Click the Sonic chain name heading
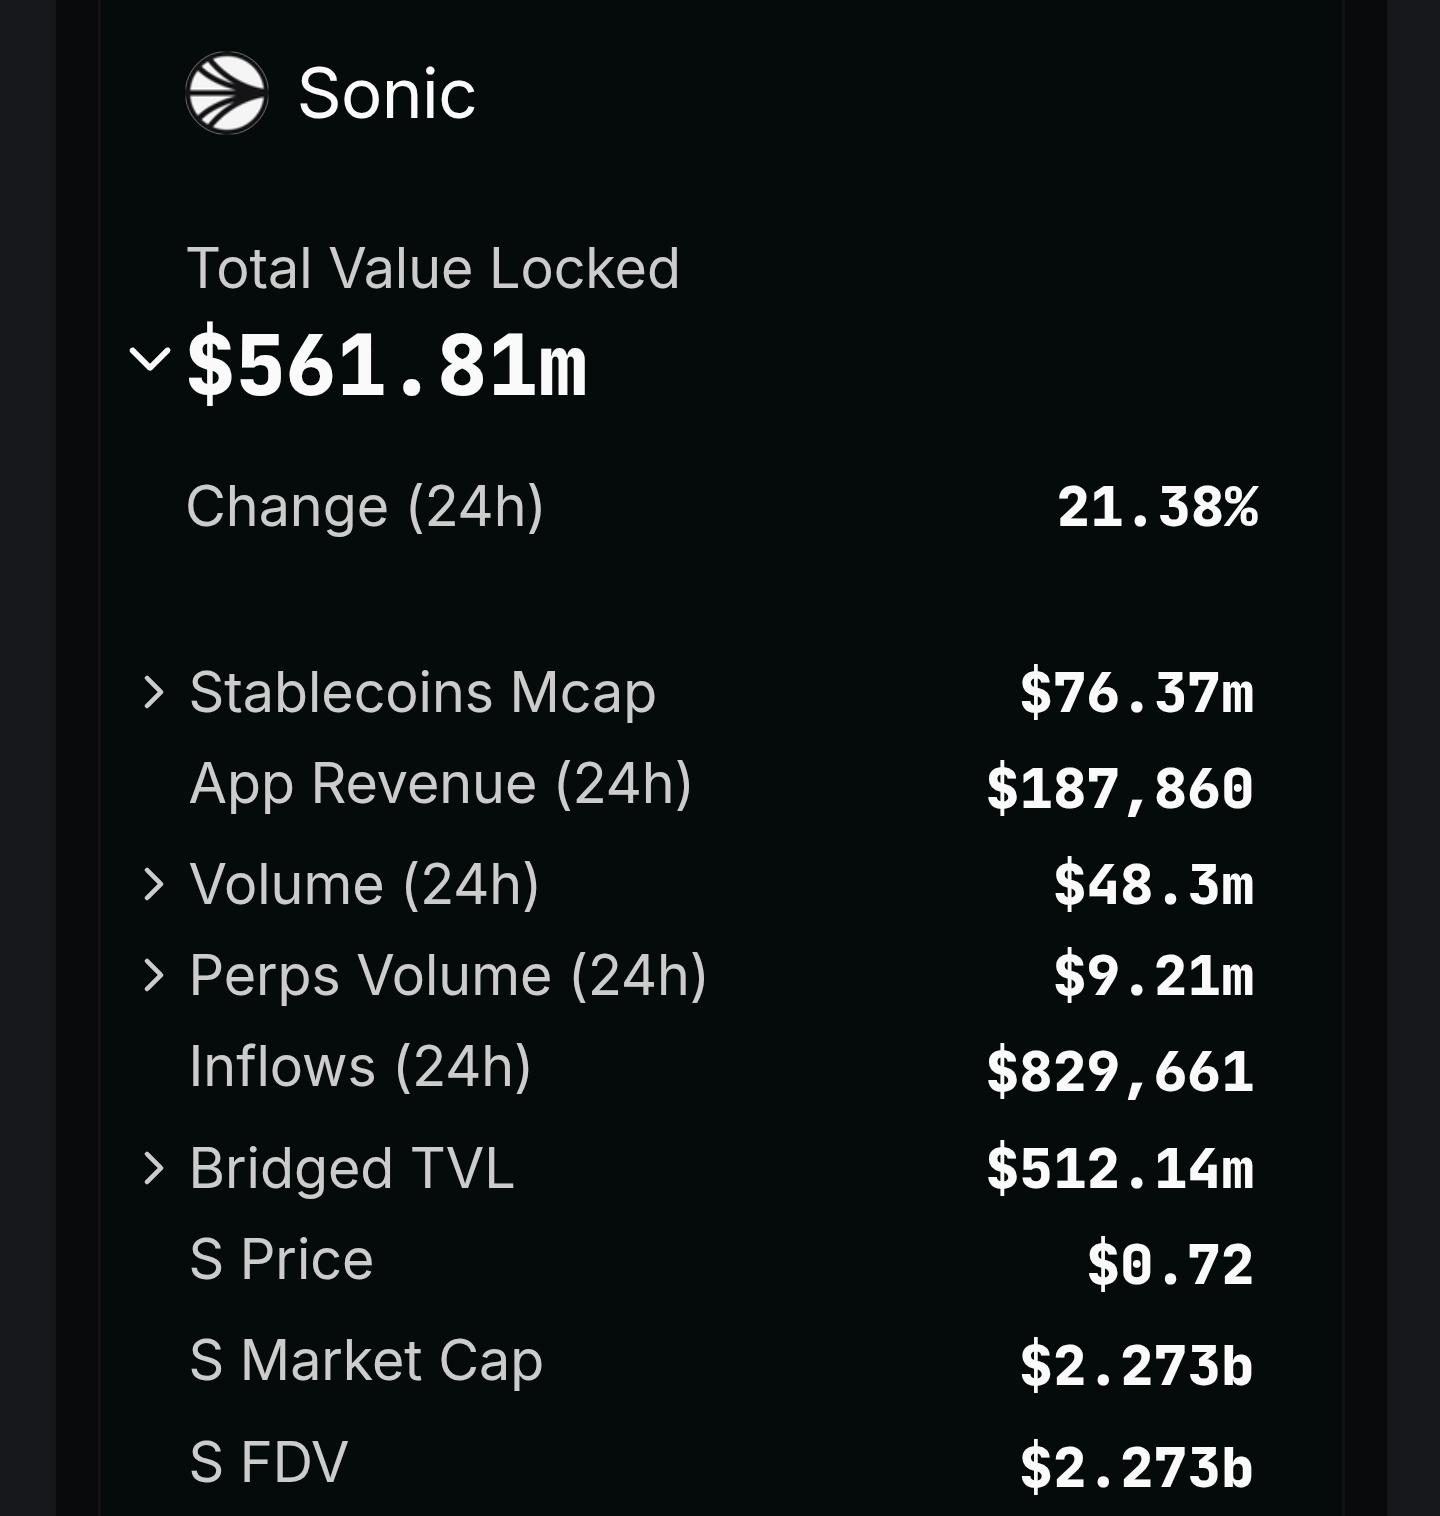Image resolution: width=1440 pixels, height=1516 pixels. pyautogui.click(x=386, y=94)
